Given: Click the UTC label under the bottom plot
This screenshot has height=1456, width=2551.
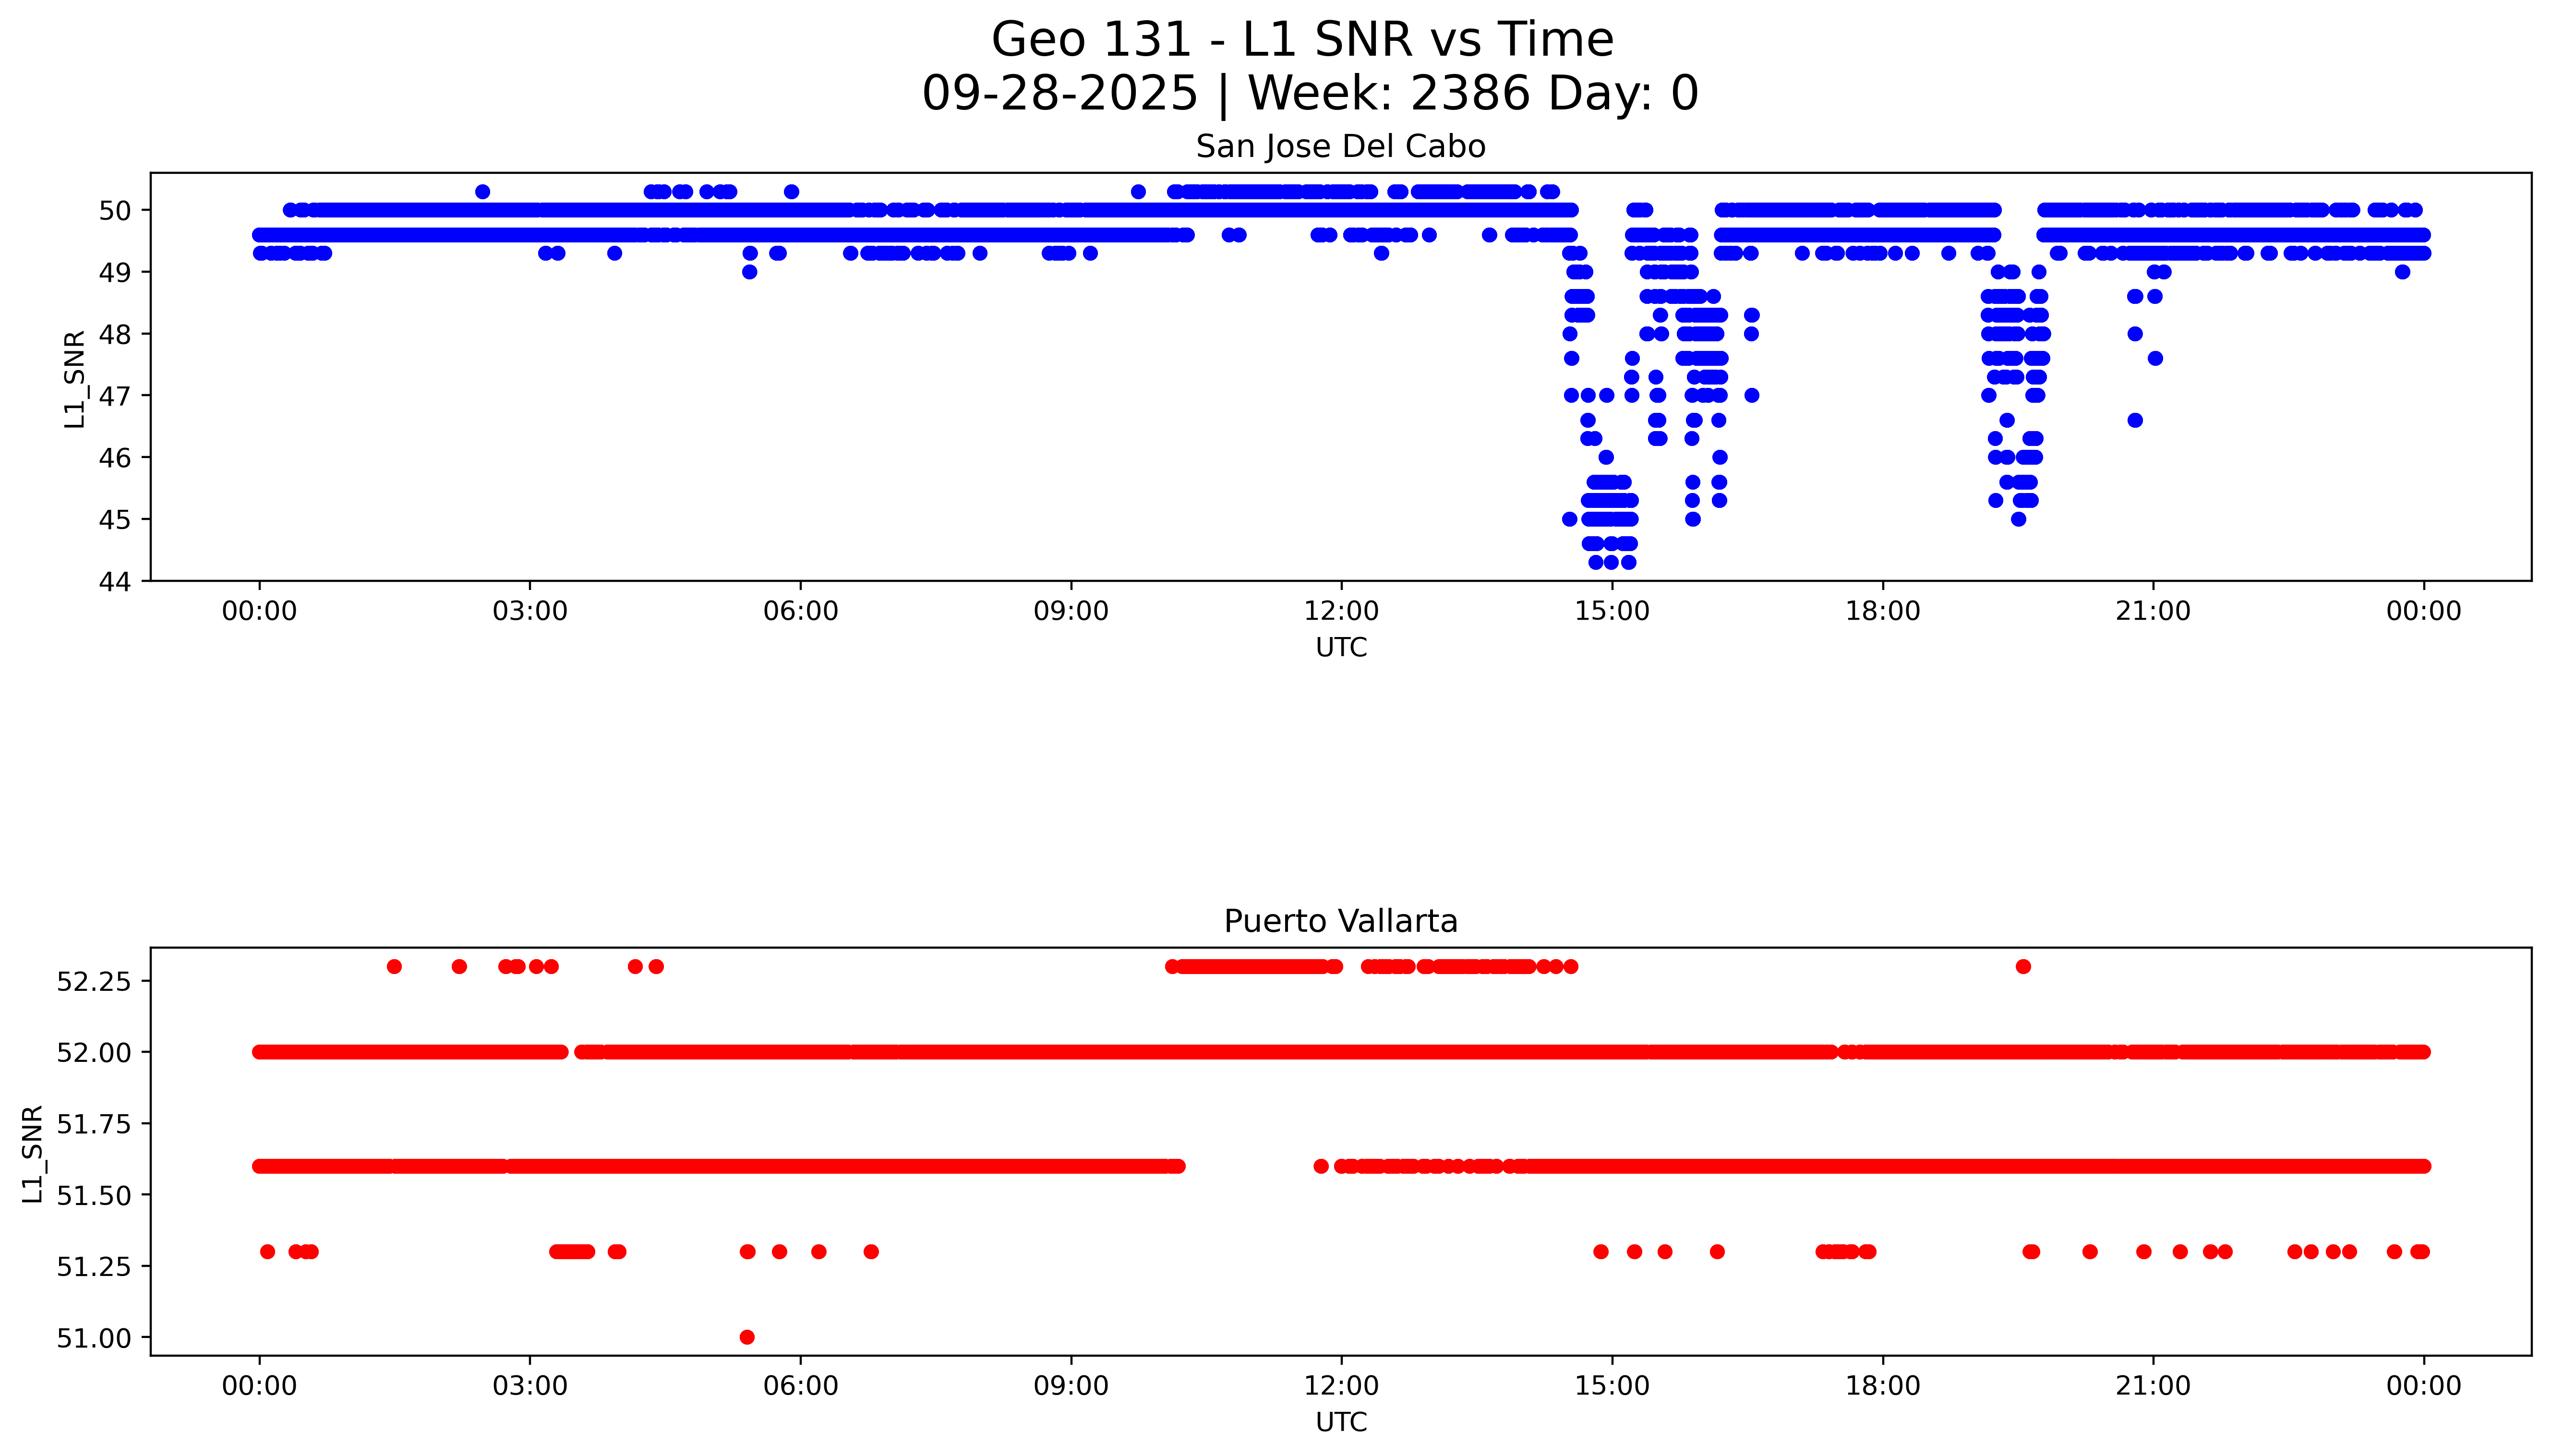Looking at the screenshot, I should click(1340, 1421).
